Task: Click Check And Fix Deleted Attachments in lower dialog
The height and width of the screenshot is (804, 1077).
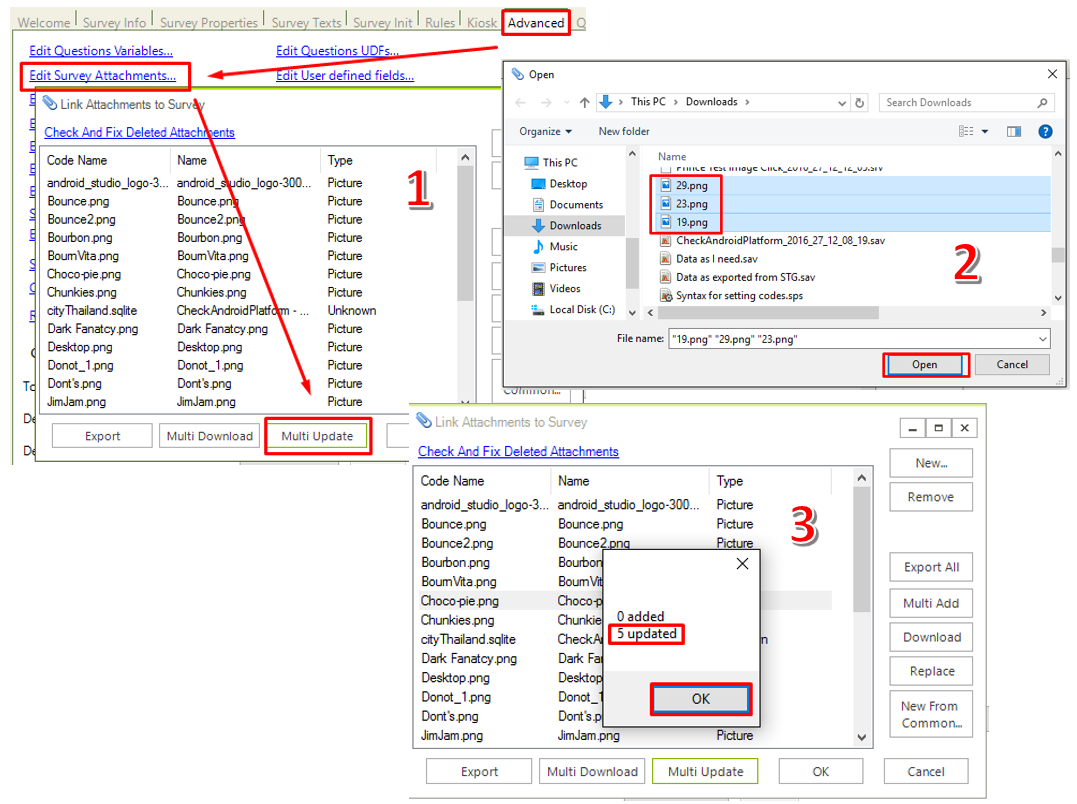Action: click(519, 451)
